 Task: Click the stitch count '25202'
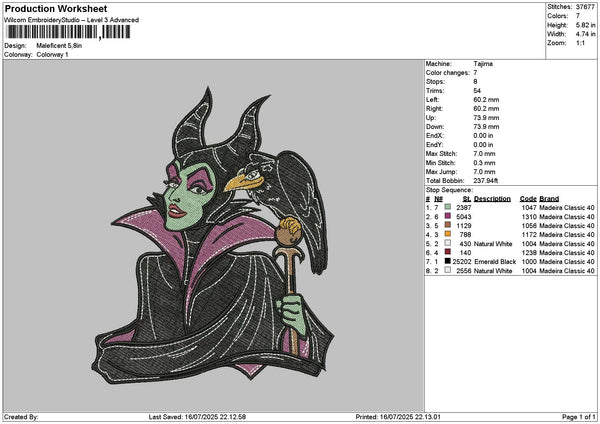[462, 262]
